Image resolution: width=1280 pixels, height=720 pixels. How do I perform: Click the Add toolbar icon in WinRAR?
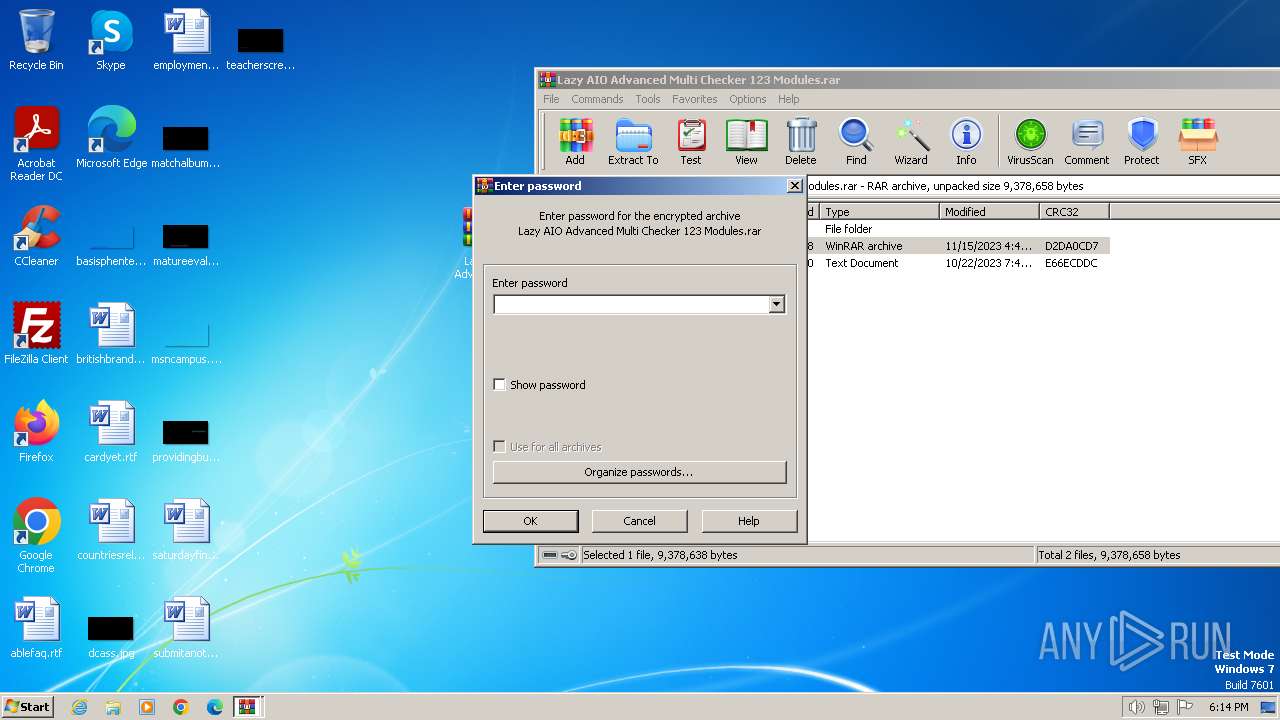575,141
